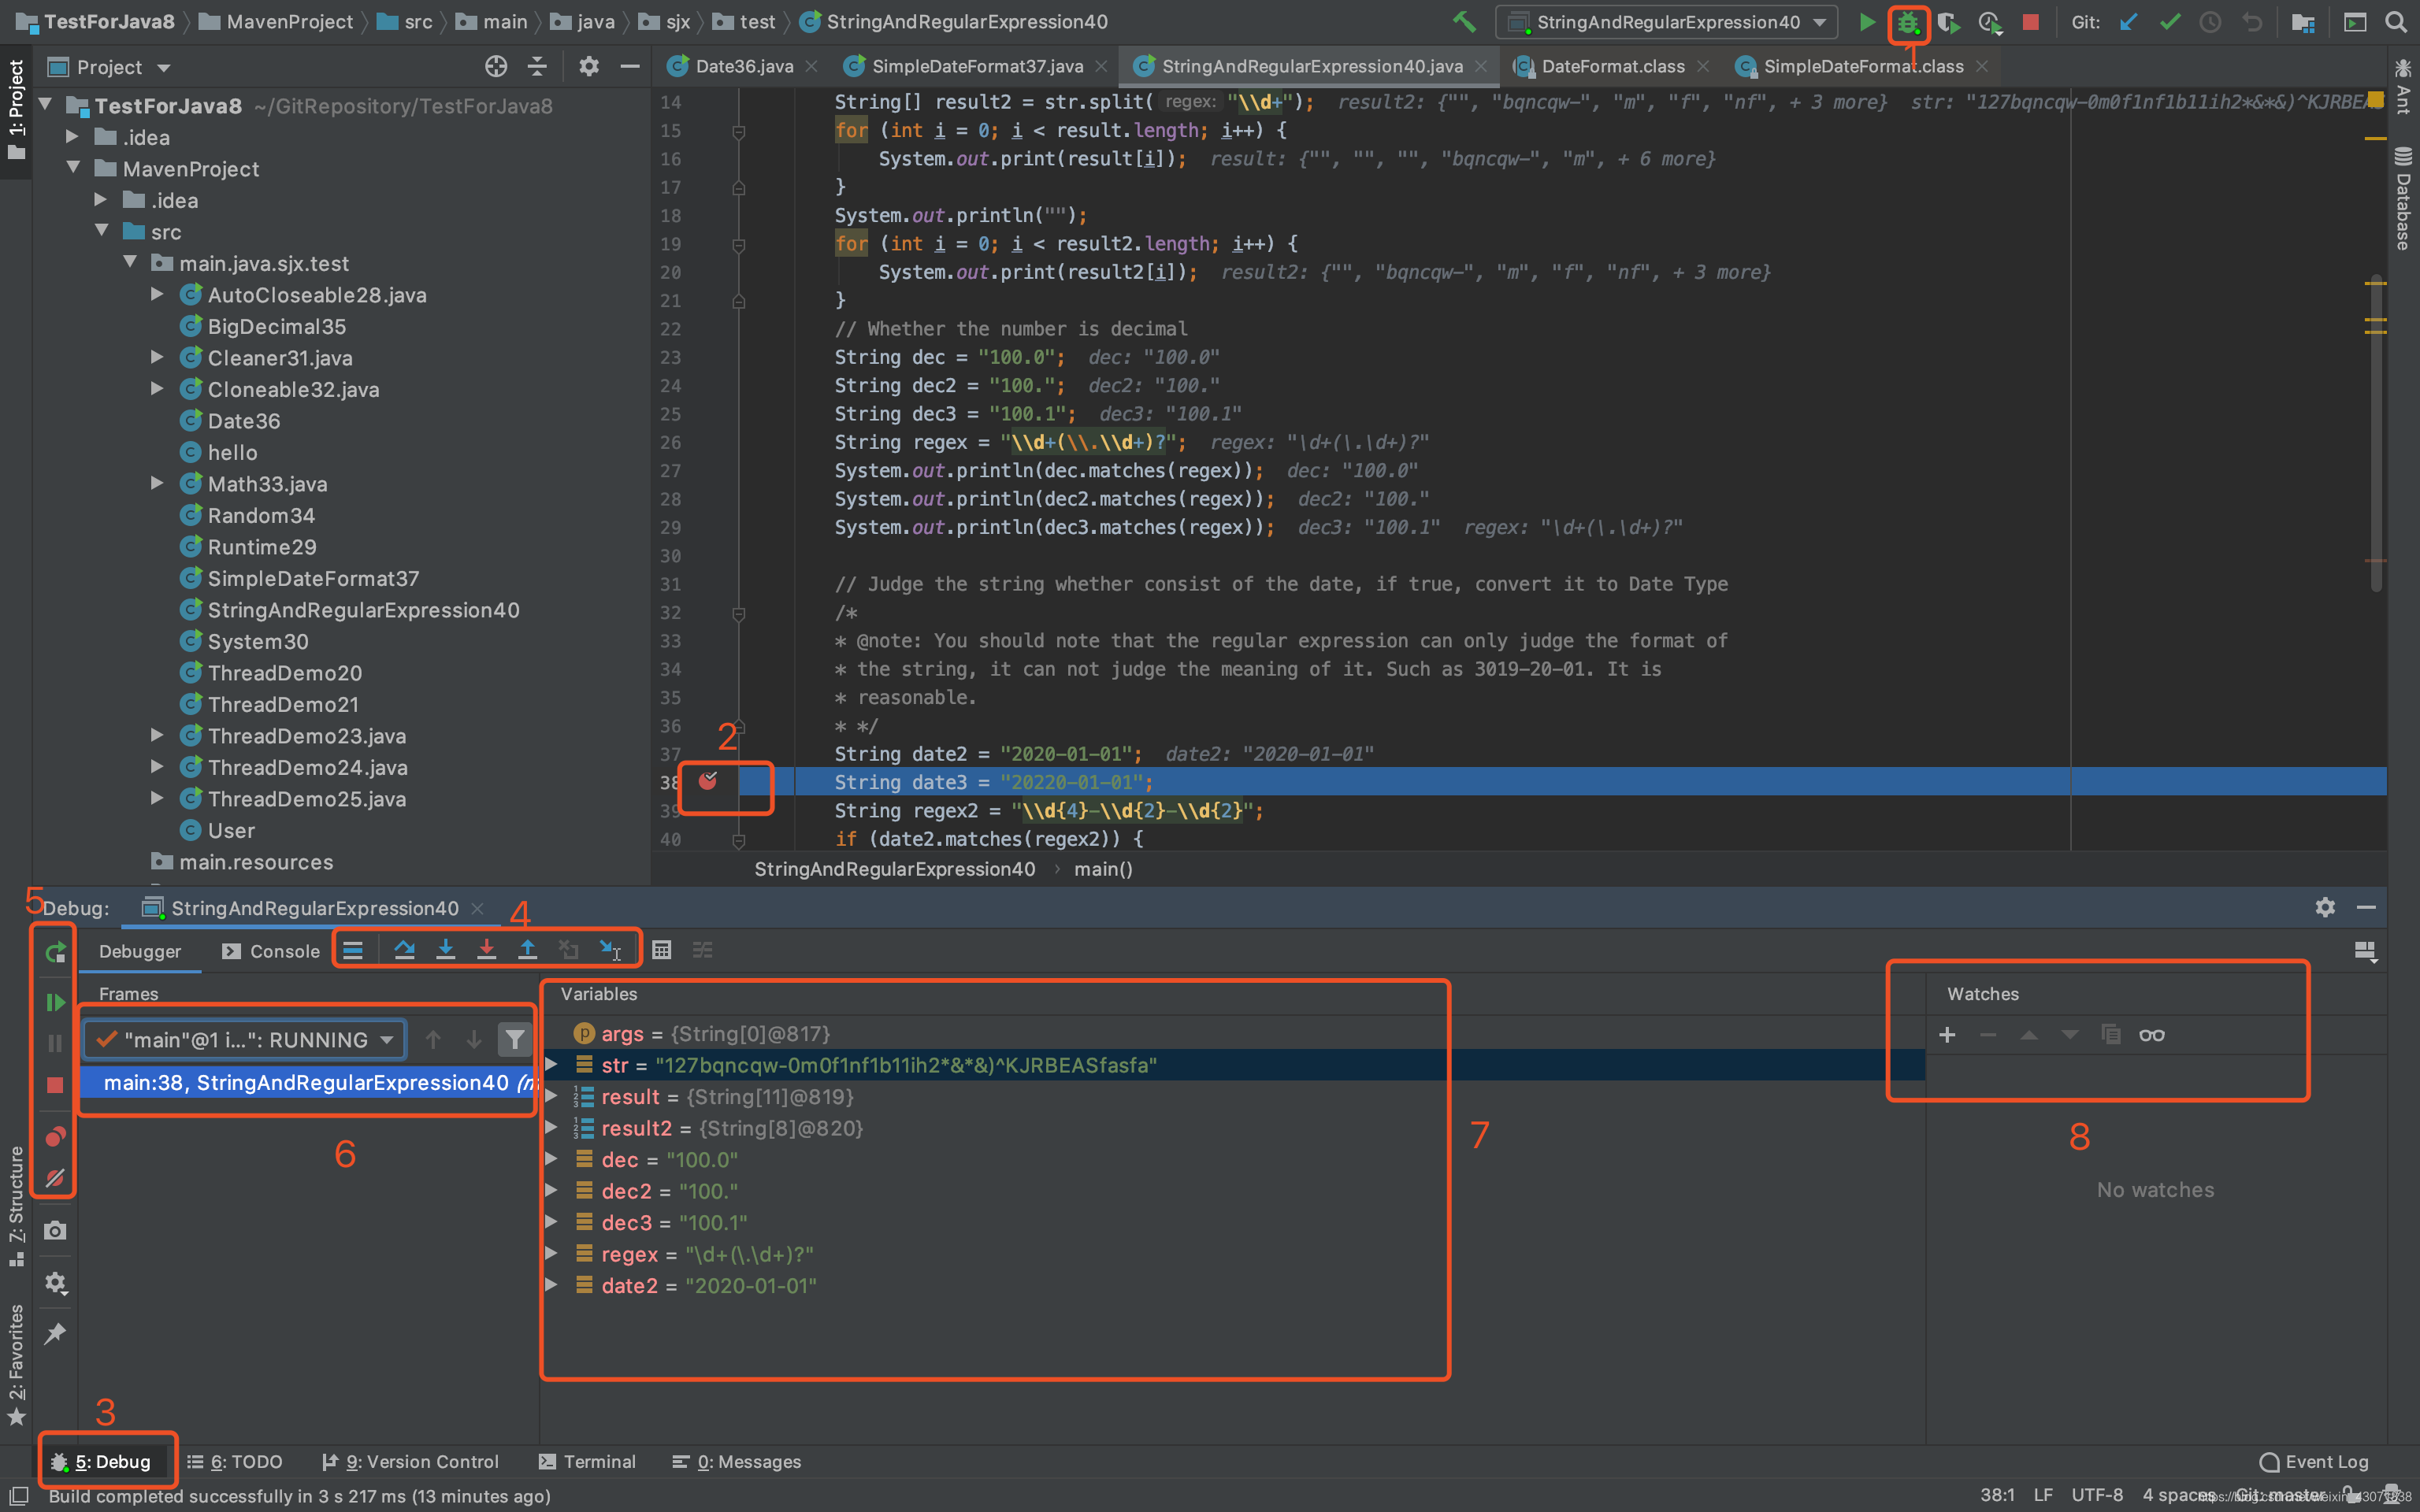Image resolution: width=2420 pixels, height=1512 pixels.
Task: Open StringAndRegularExpression40 in Project tree
Action: (x=362, y=610)
